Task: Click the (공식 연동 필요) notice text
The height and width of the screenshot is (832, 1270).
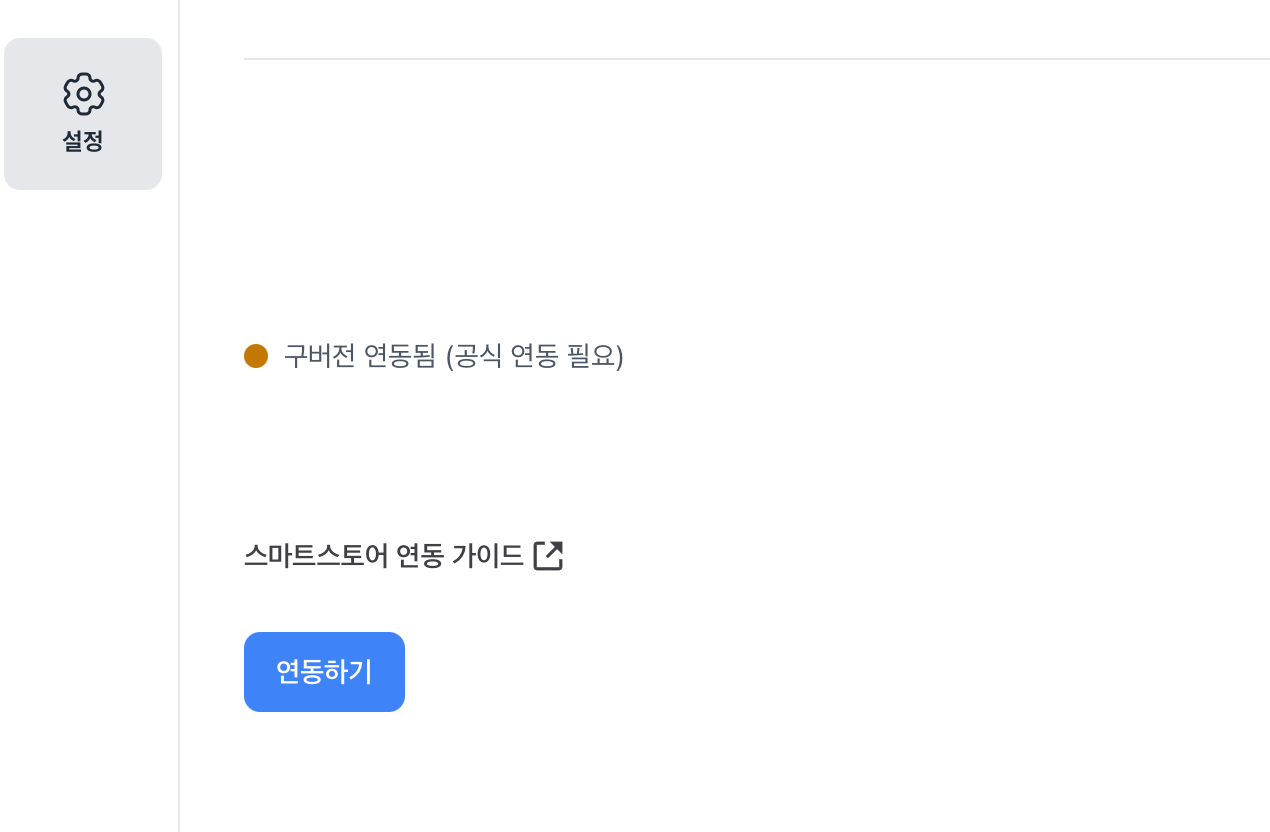Action: (535, 356)
